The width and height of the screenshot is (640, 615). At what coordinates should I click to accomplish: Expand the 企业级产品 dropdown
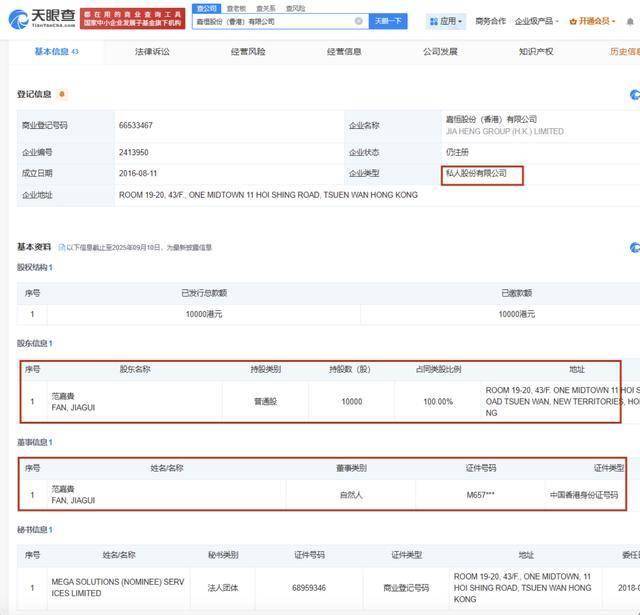pyautogui.click(x=536, y=21)
